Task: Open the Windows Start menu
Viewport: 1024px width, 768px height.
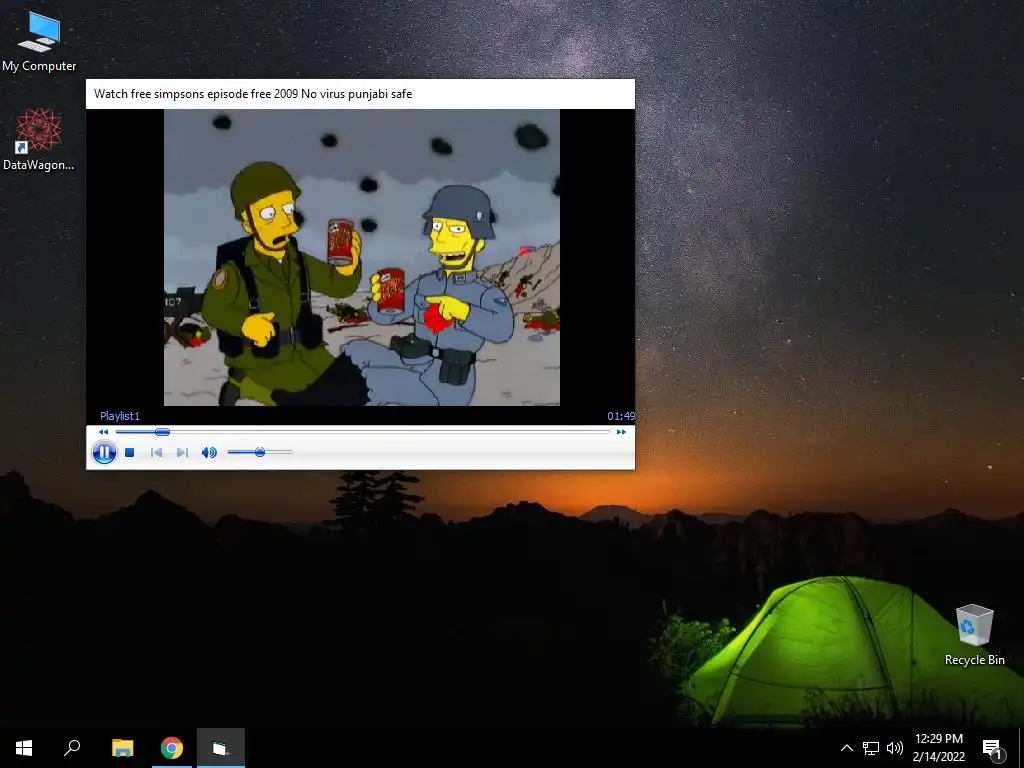Action: [x=24, y=748]
